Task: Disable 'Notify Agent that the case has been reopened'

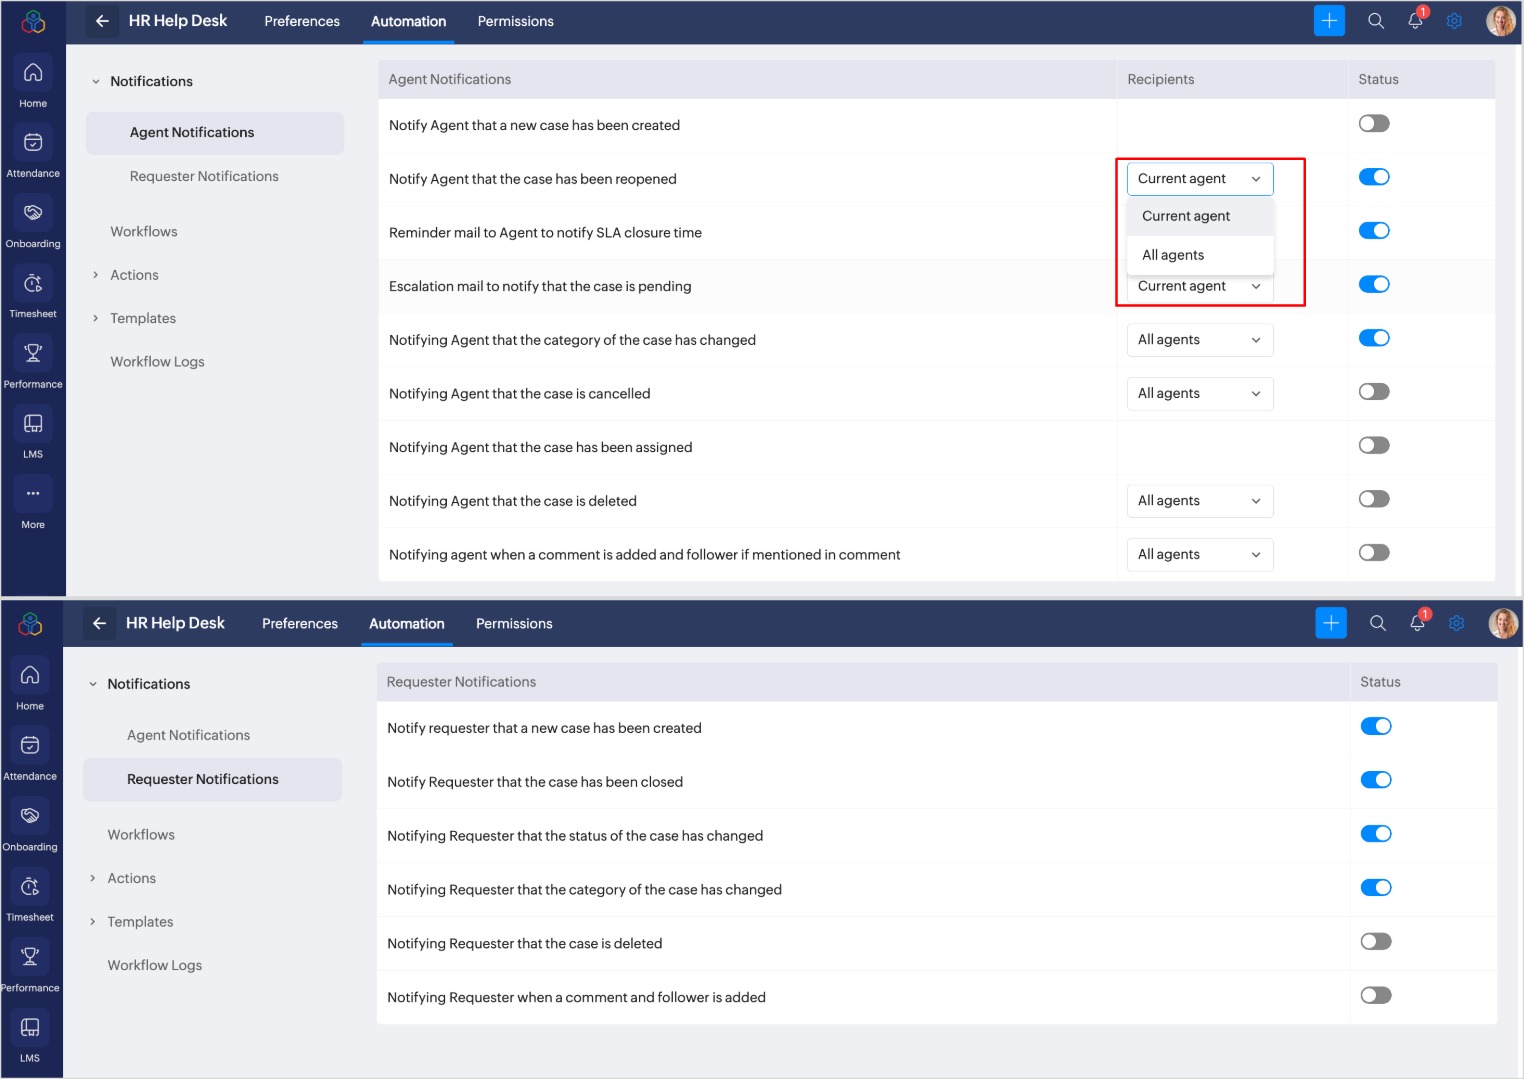Action: [x=1374, y=177]
